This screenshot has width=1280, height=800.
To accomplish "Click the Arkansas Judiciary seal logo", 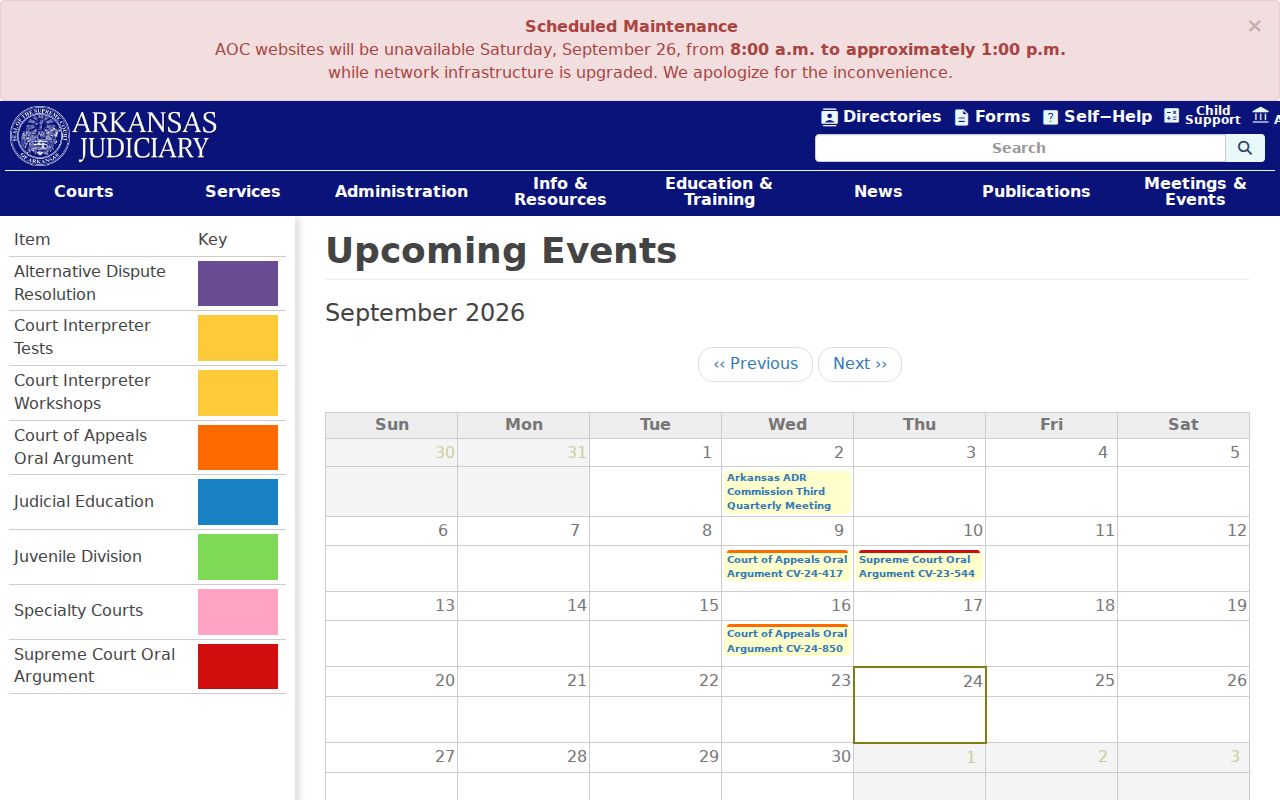I will (x=40, y=136).
